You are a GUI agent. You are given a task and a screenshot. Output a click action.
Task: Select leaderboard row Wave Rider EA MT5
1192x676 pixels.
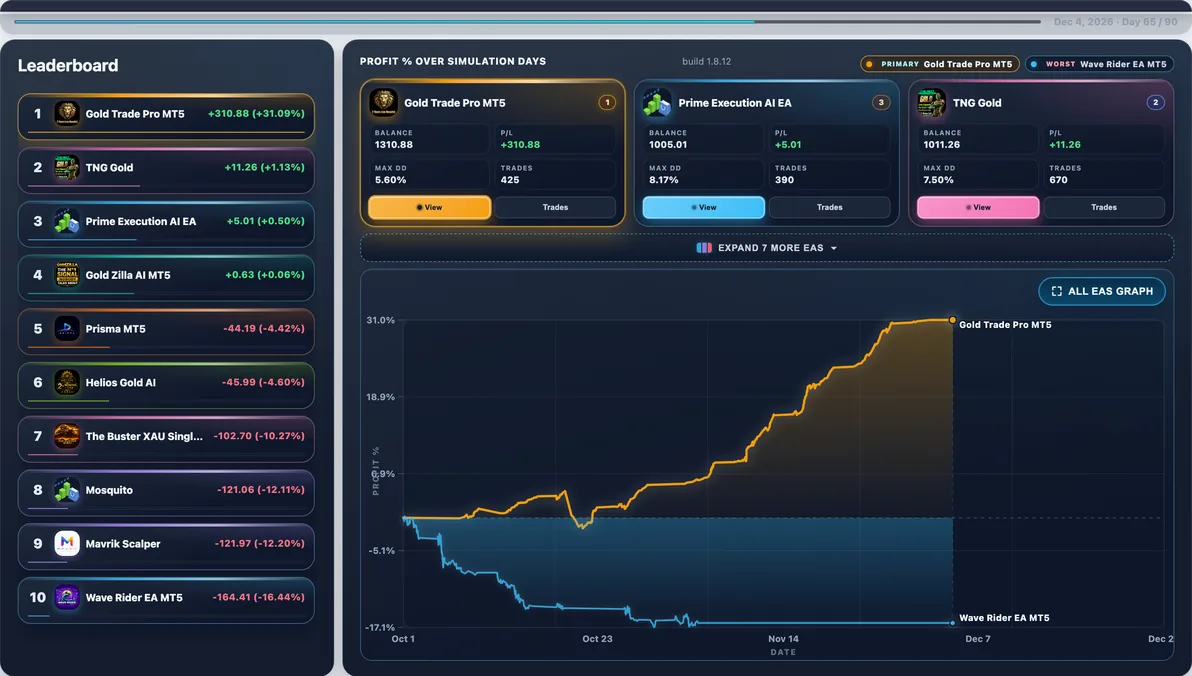pyautogui.click(x=166, y=601)
